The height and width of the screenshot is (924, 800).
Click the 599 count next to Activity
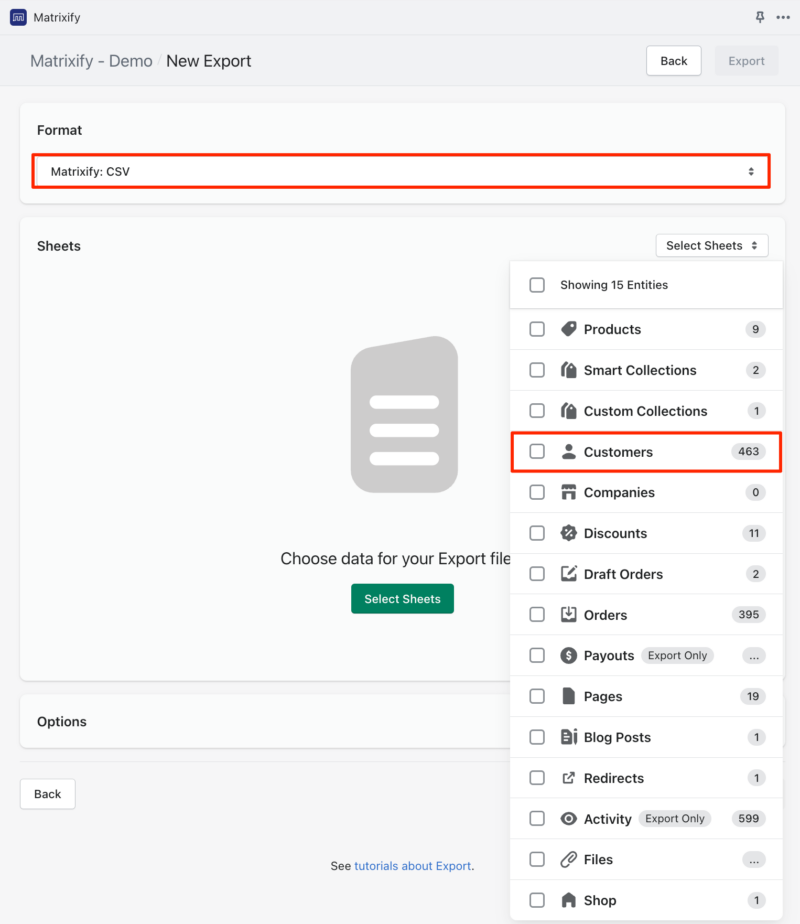point(748,819)
